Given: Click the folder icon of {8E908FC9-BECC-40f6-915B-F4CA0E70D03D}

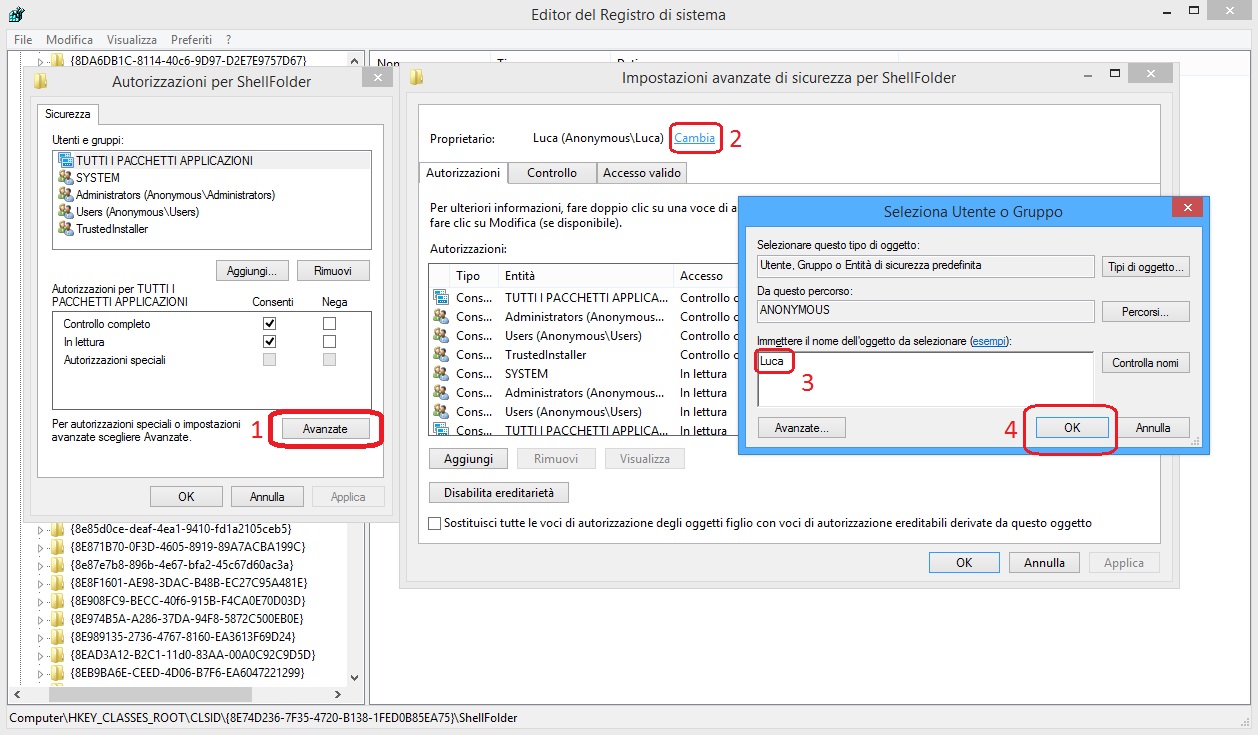Looking at the screenshot, I should click(58, 600).
